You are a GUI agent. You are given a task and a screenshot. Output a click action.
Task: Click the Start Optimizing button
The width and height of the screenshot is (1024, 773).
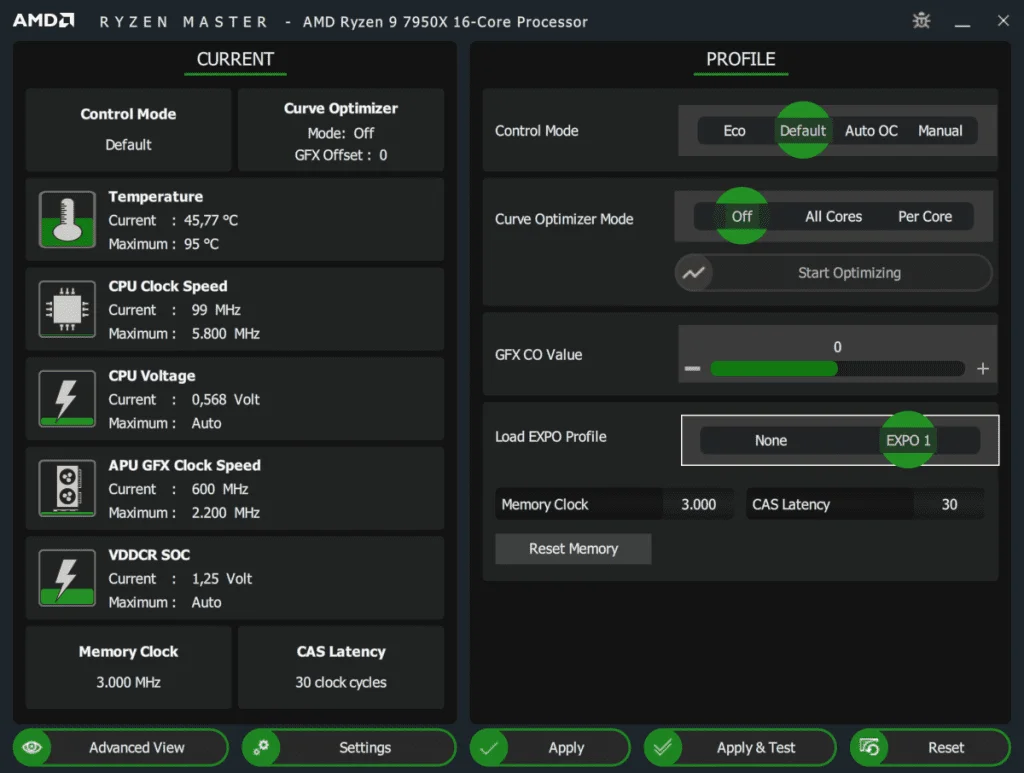(x=834, y=273)
